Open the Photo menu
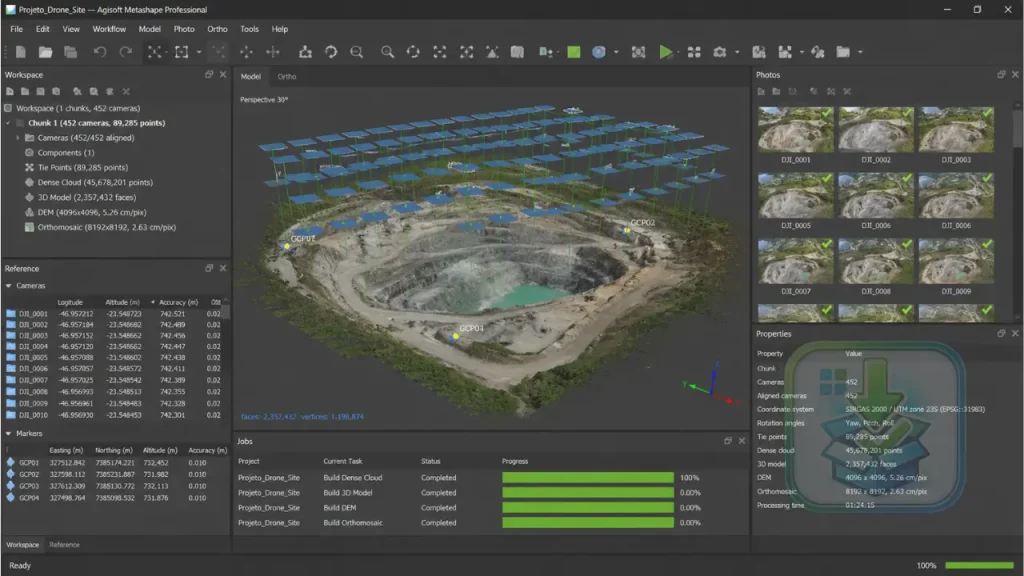Viewport: 1024px width, 576px height. click(184, 29)
